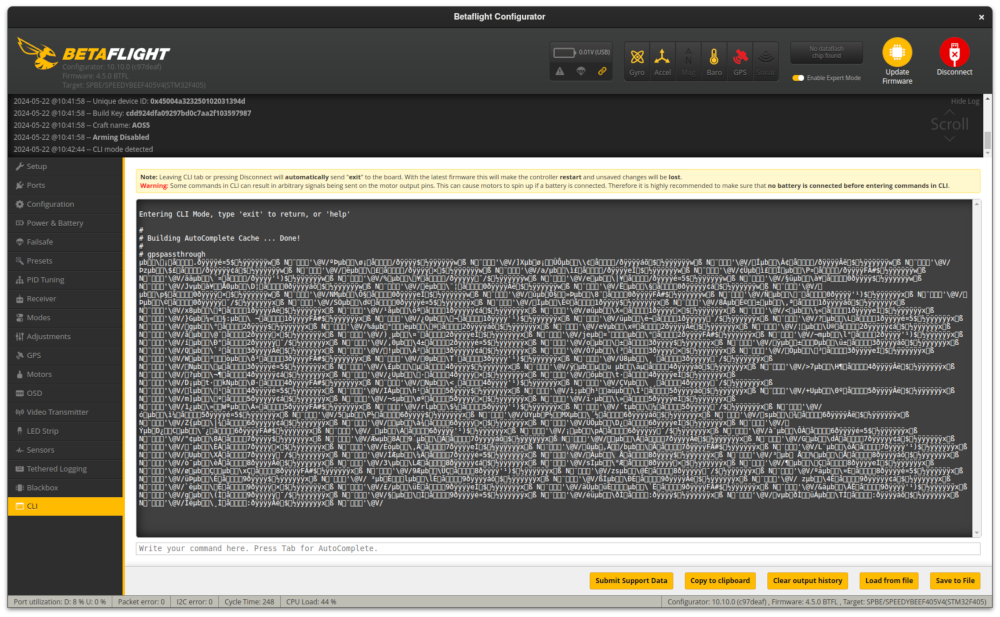
Task: Click the 'Building AutoComplete Cache ... Done!' line
Action: (x=219, y=238)
